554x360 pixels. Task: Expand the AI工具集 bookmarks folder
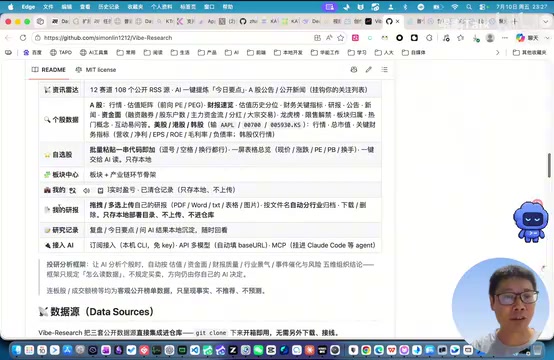94,53
